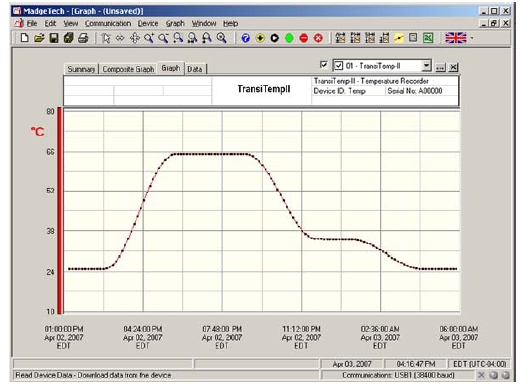Click the yellow download data icon
Image resolution: width=530 pixels, height=388 pixels.
point(260,38)
